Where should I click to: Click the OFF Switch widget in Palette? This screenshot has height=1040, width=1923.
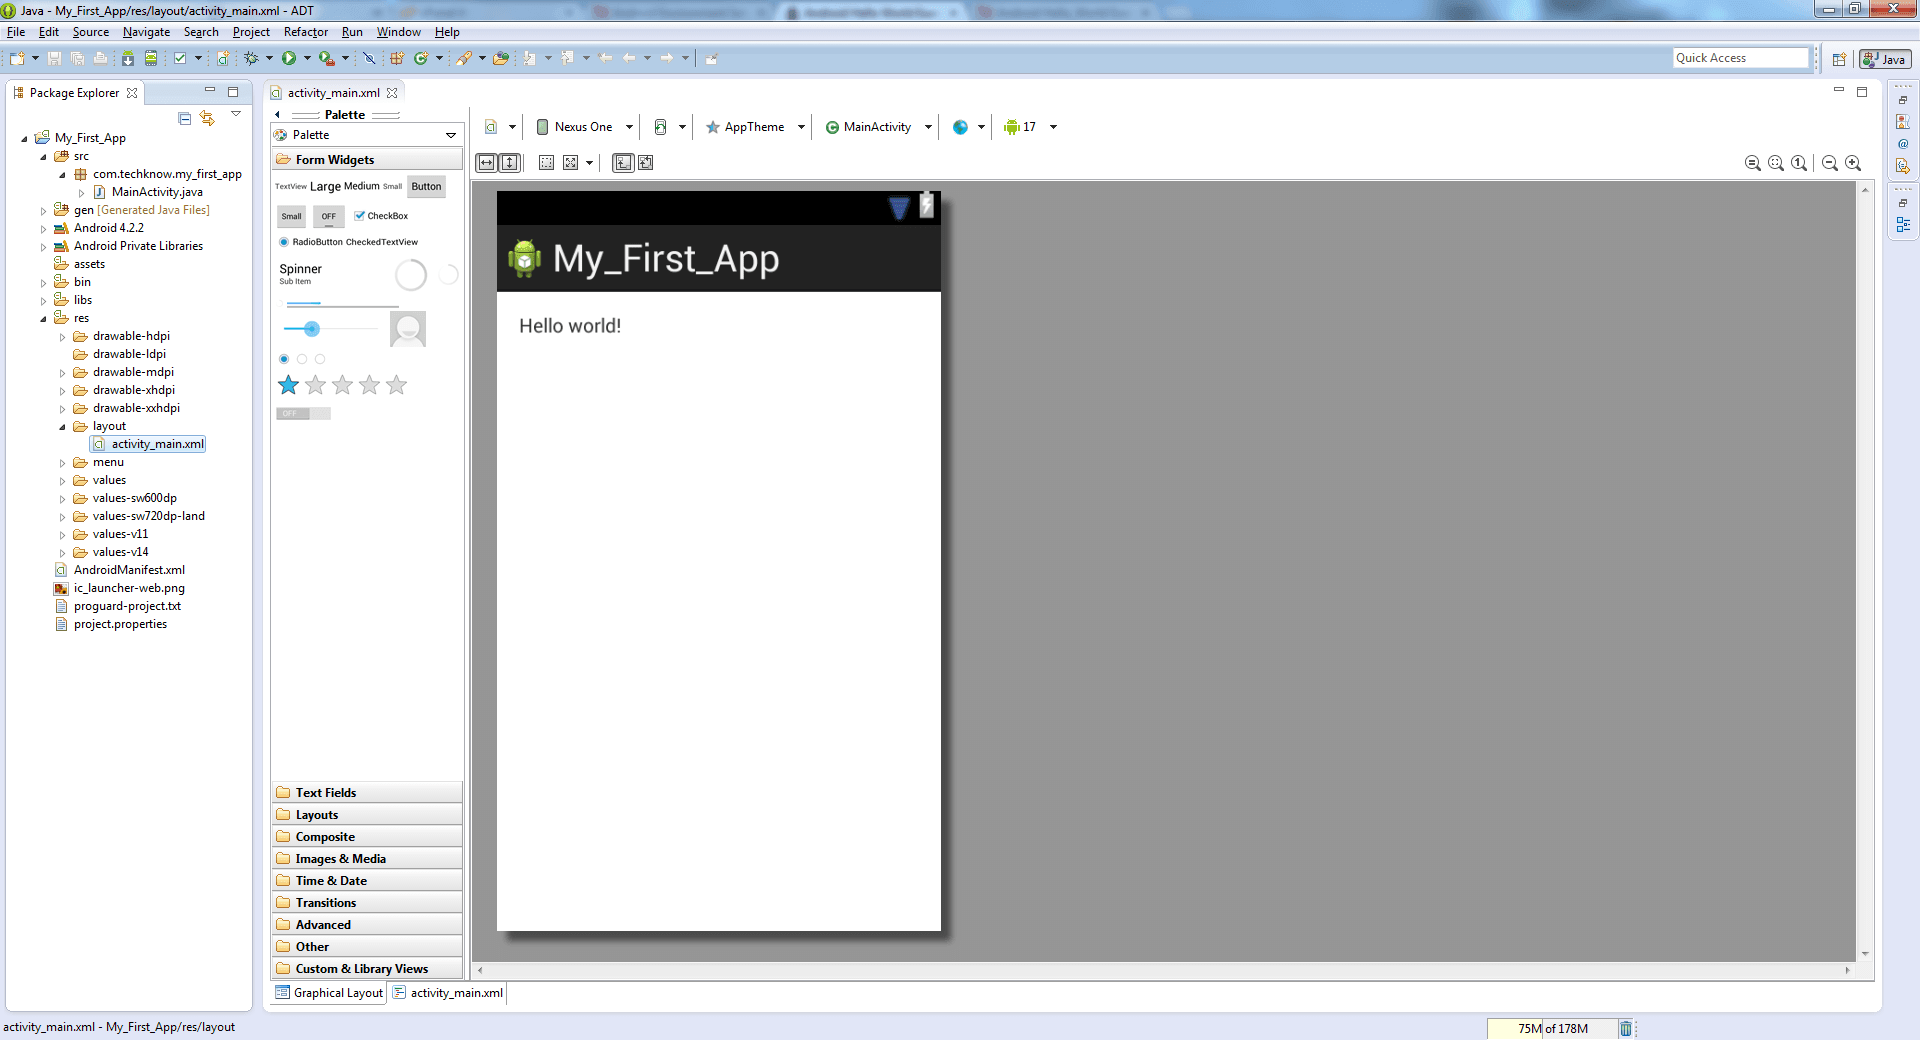point(303,413)
